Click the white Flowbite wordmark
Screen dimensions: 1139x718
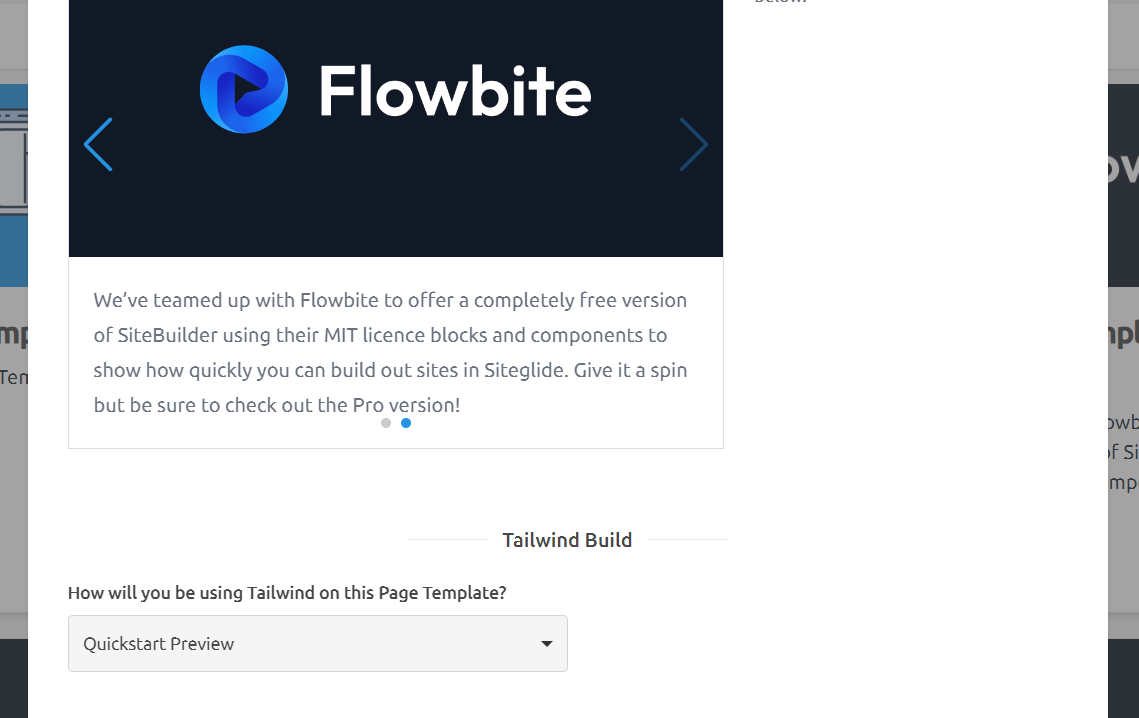(x=455, y=91)
